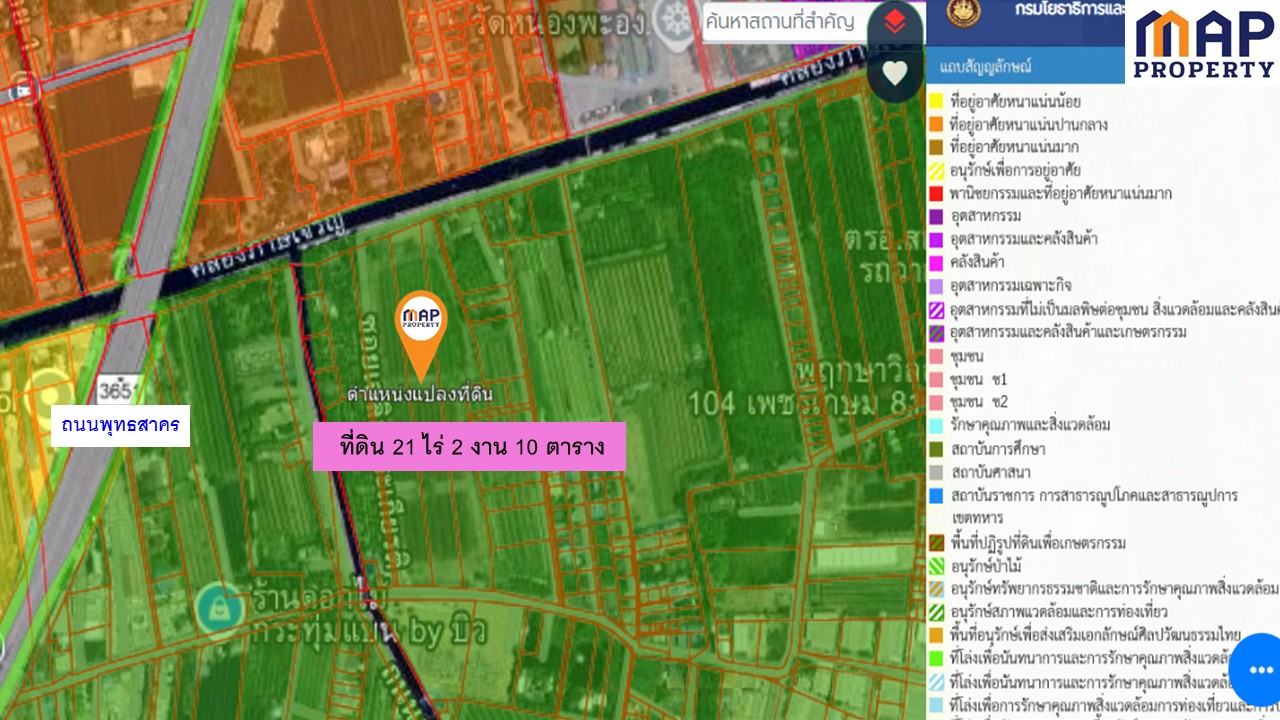Click the heart favorite icon

[894, 73]
